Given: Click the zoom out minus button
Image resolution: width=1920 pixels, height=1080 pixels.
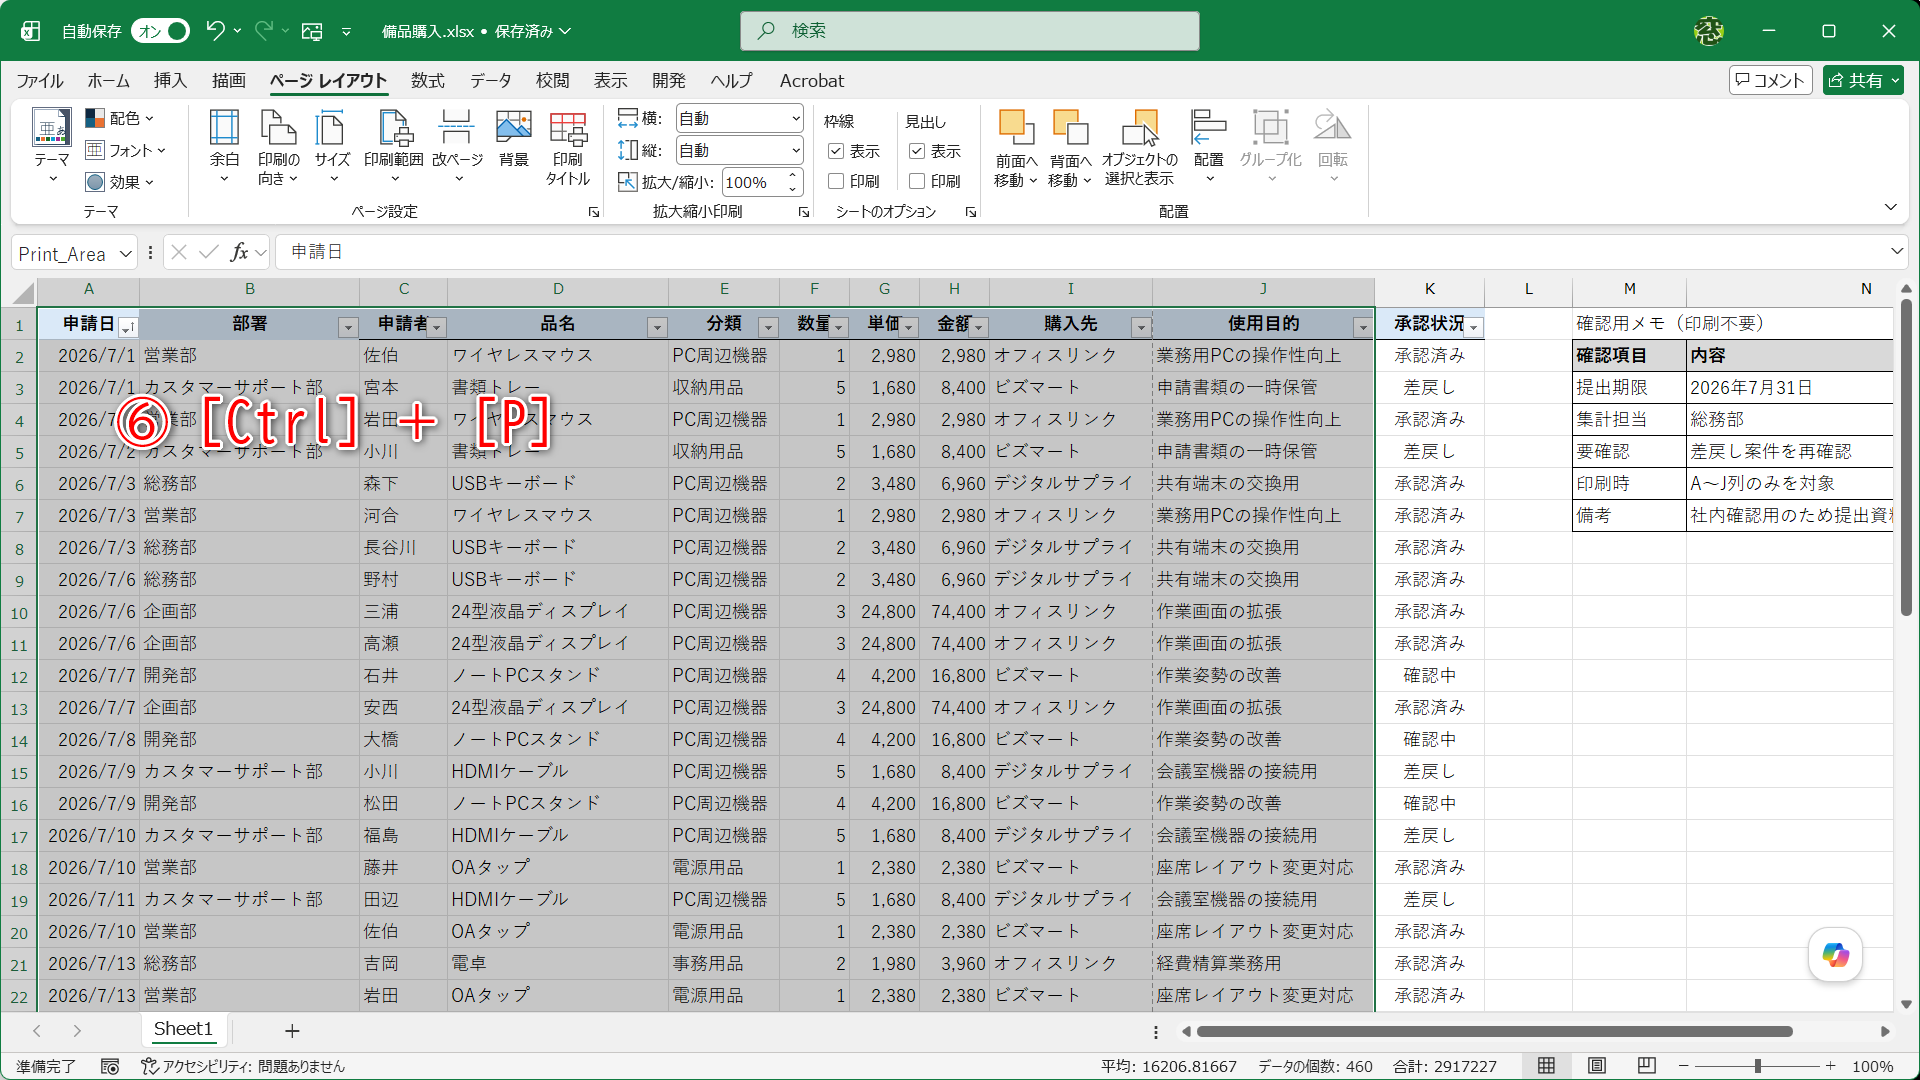Looking at the screenshot, I should click(1684, 1066).
